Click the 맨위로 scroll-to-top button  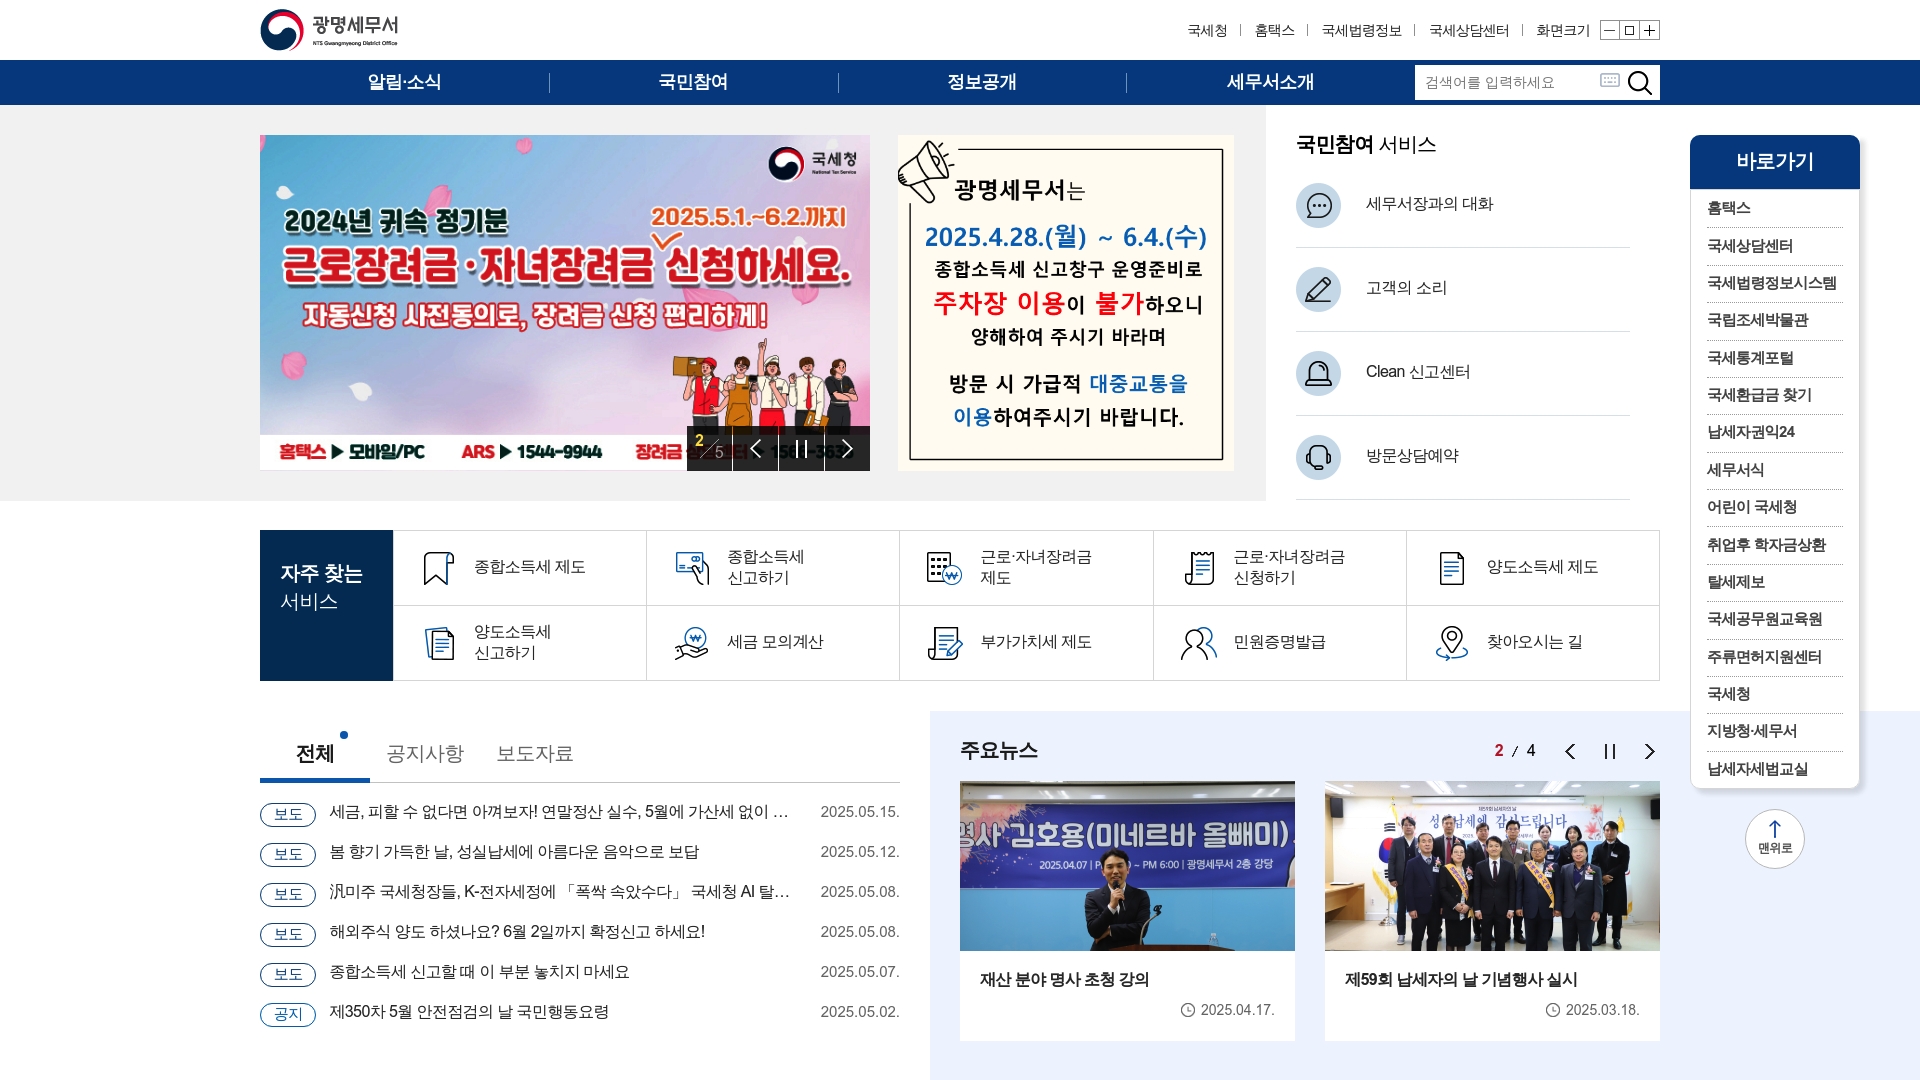[1775, 838]
